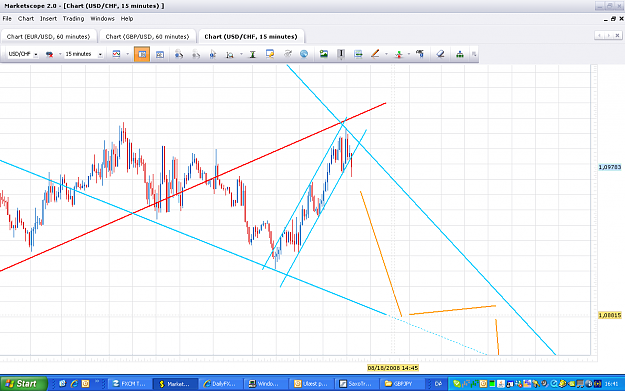Open the Help menu

[x=127, y=19]
